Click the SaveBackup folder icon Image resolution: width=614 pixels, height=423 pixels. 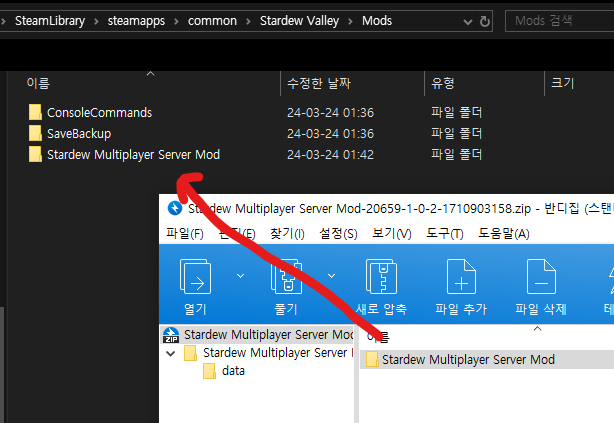click(x=35, y=134)
